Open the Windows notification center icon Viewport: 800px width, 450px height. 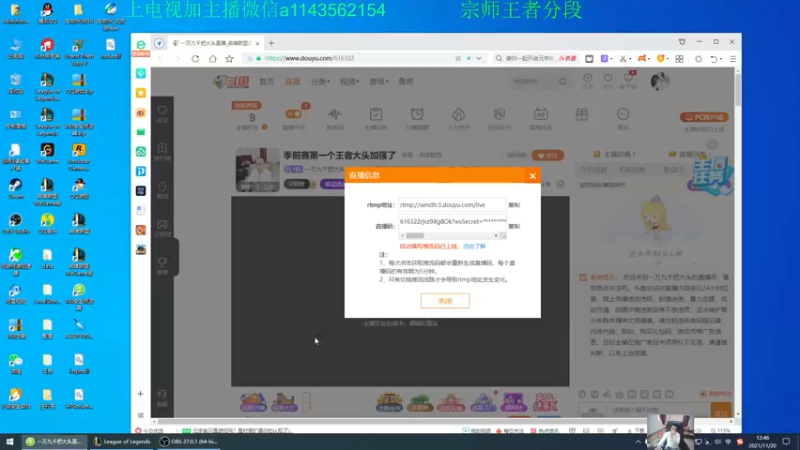click(x=786, y=442)
